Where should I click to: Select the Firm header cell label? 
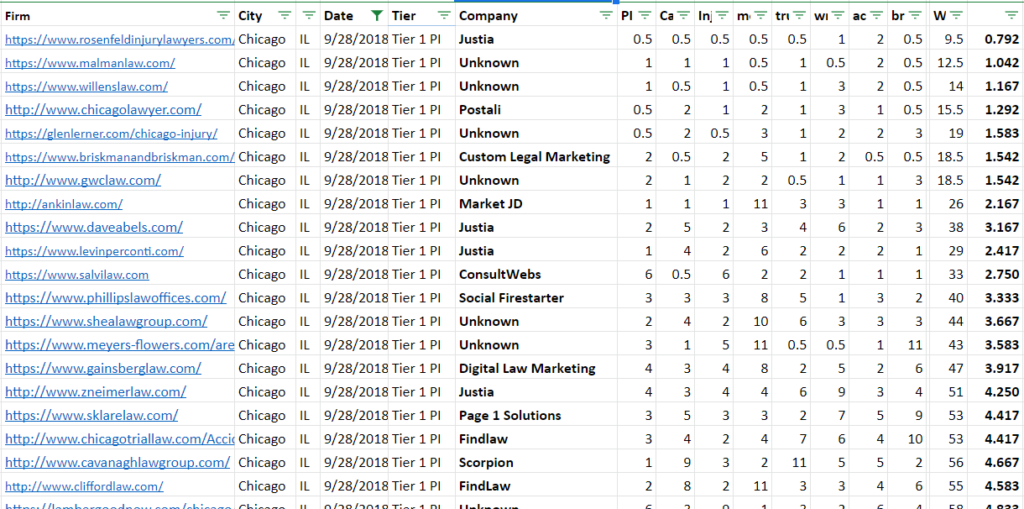(18, 16)
